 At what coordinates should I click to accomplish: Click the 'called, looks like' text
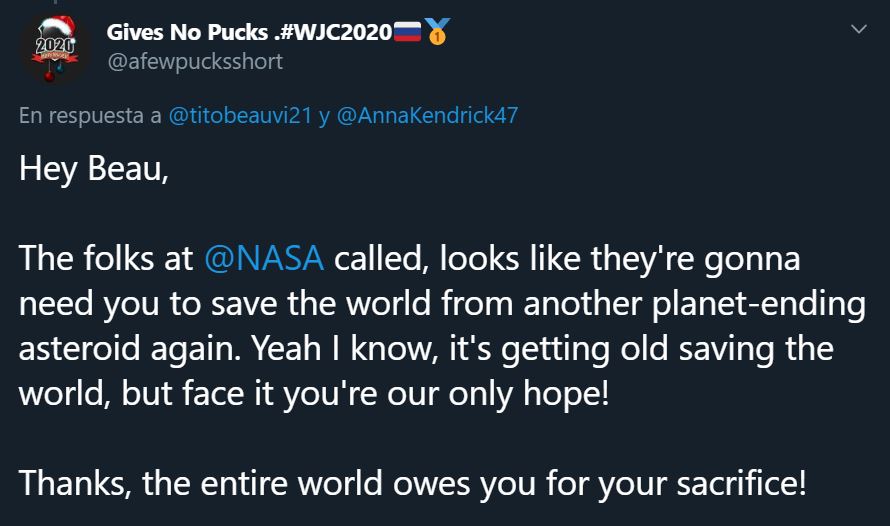[457, 258]
